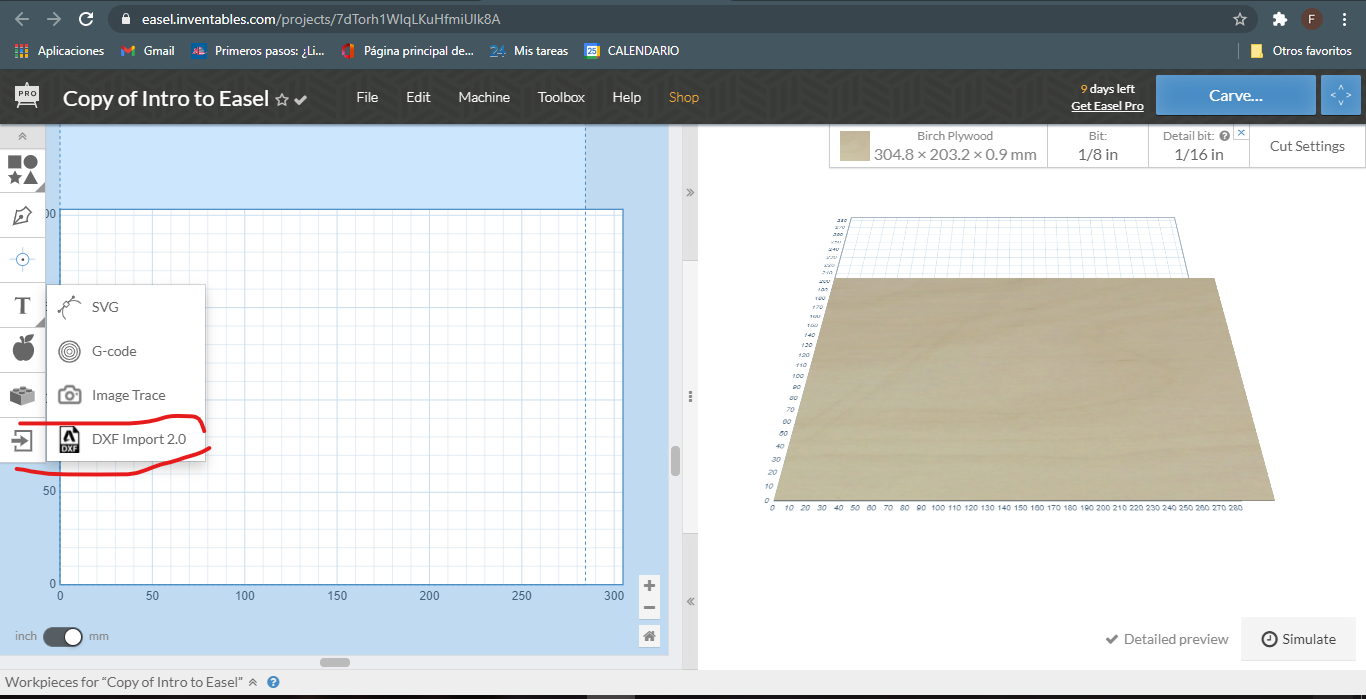Screen dimensions: 1366x699
Task: Click the pane divider grip handle
Action: [690, 397]
